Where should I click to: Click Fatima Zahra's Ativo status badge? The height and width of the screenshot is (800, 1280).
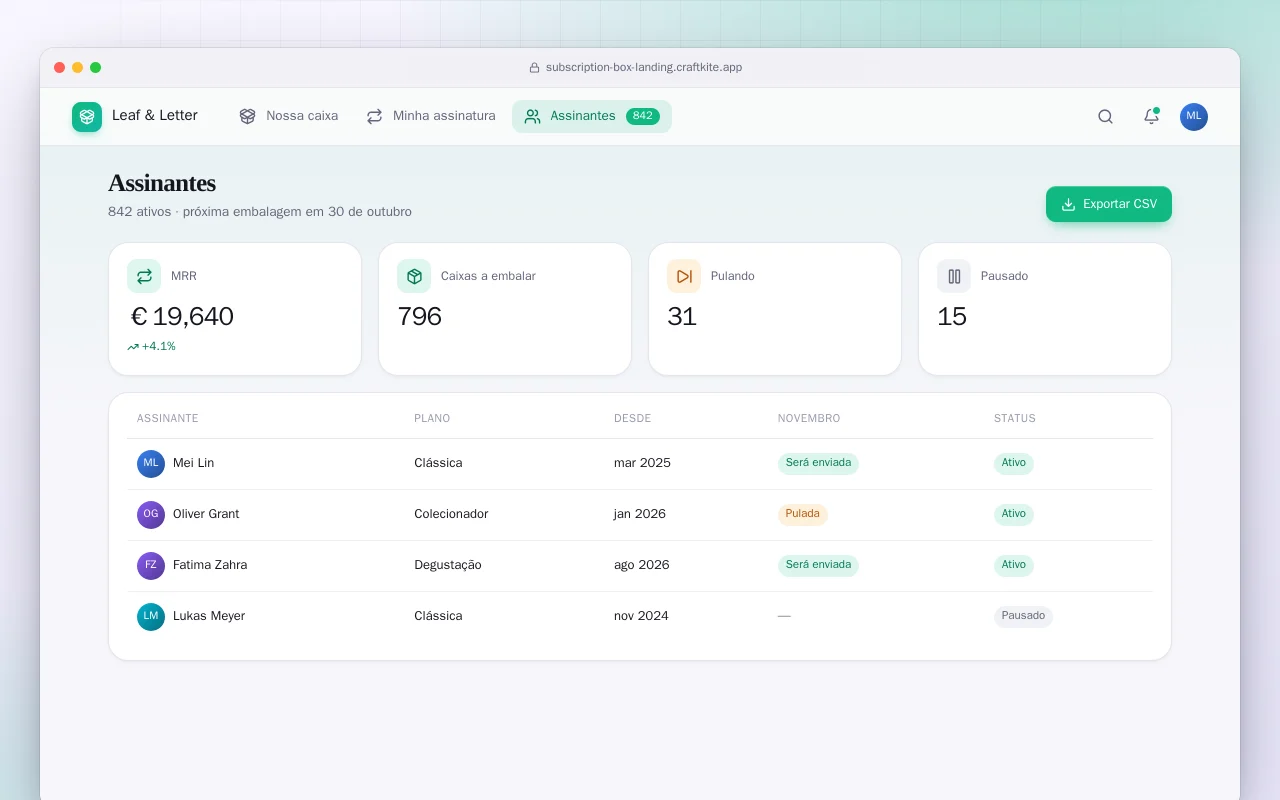(x=1014, y=565)
